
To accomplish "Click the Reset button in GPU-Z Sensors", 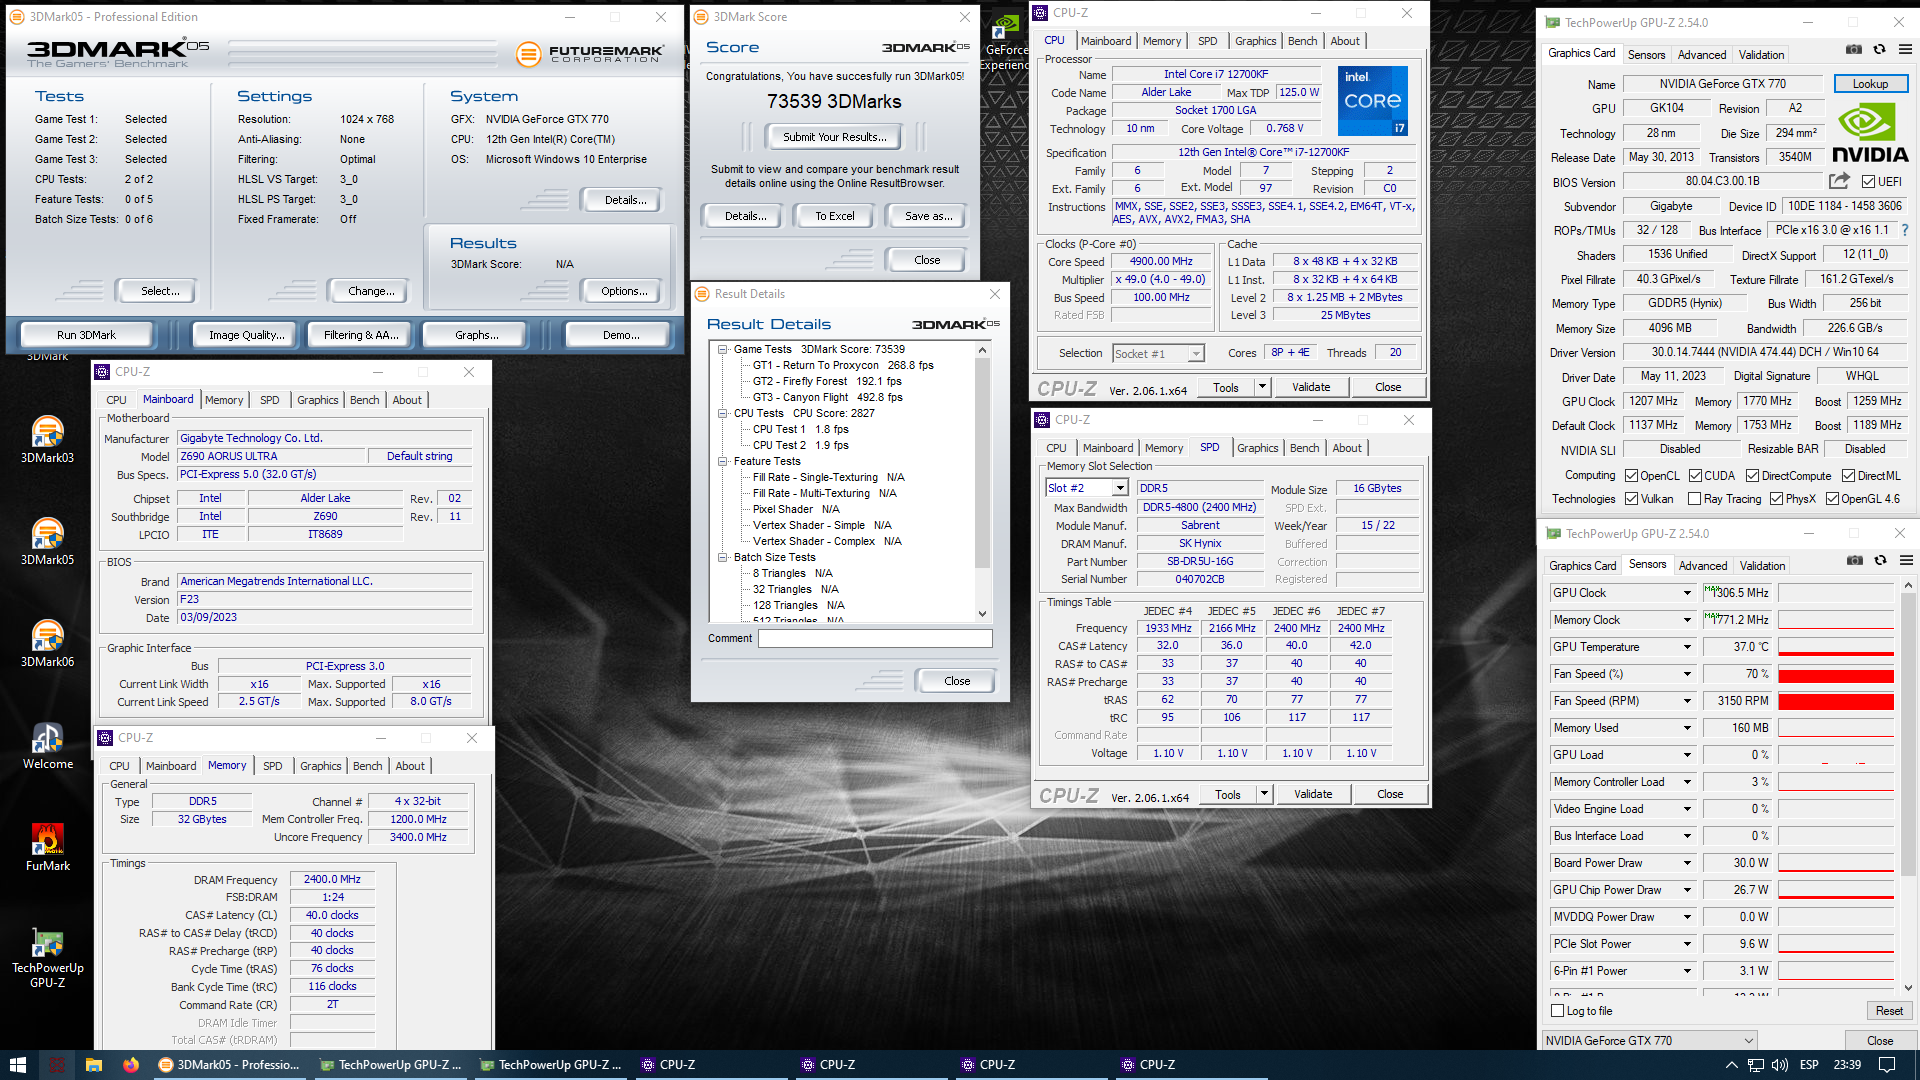I will (1889, 1011).
